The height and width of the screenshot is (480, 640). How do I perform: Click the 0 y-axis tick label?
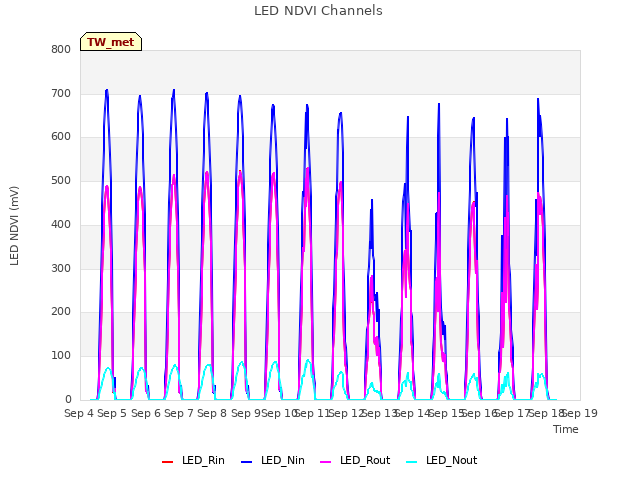pos(68,399)
